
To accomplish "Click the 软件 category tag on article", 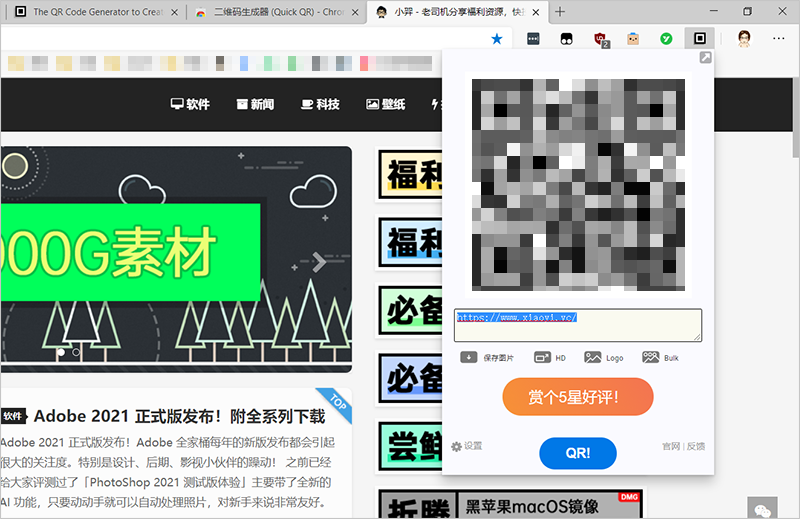I will click(x=13, y=416).
